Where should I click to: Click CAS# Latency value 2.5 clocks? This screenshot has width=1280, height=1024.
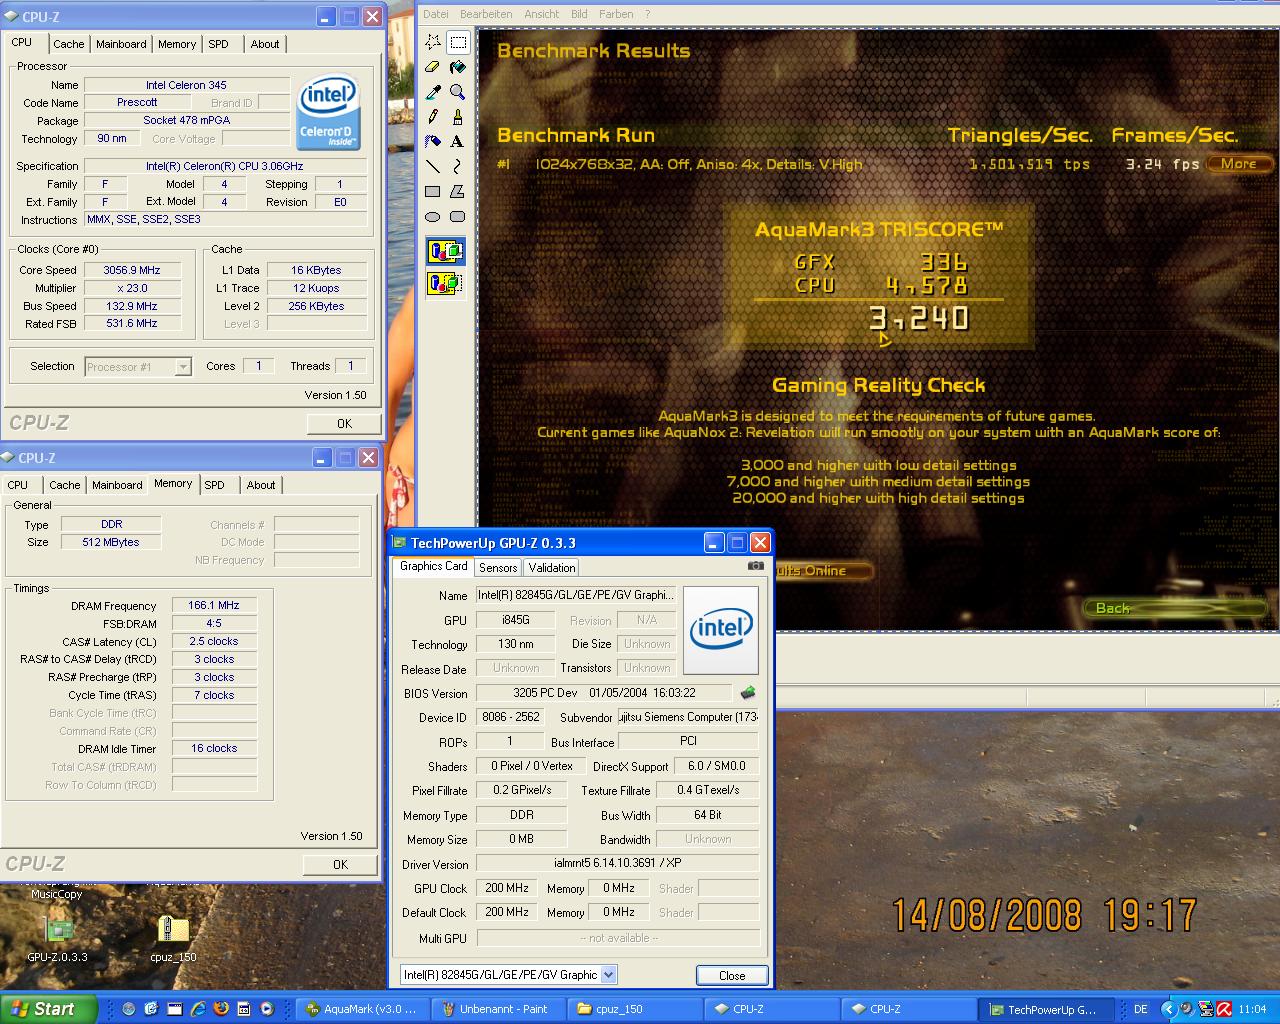[x=214, y=641]
